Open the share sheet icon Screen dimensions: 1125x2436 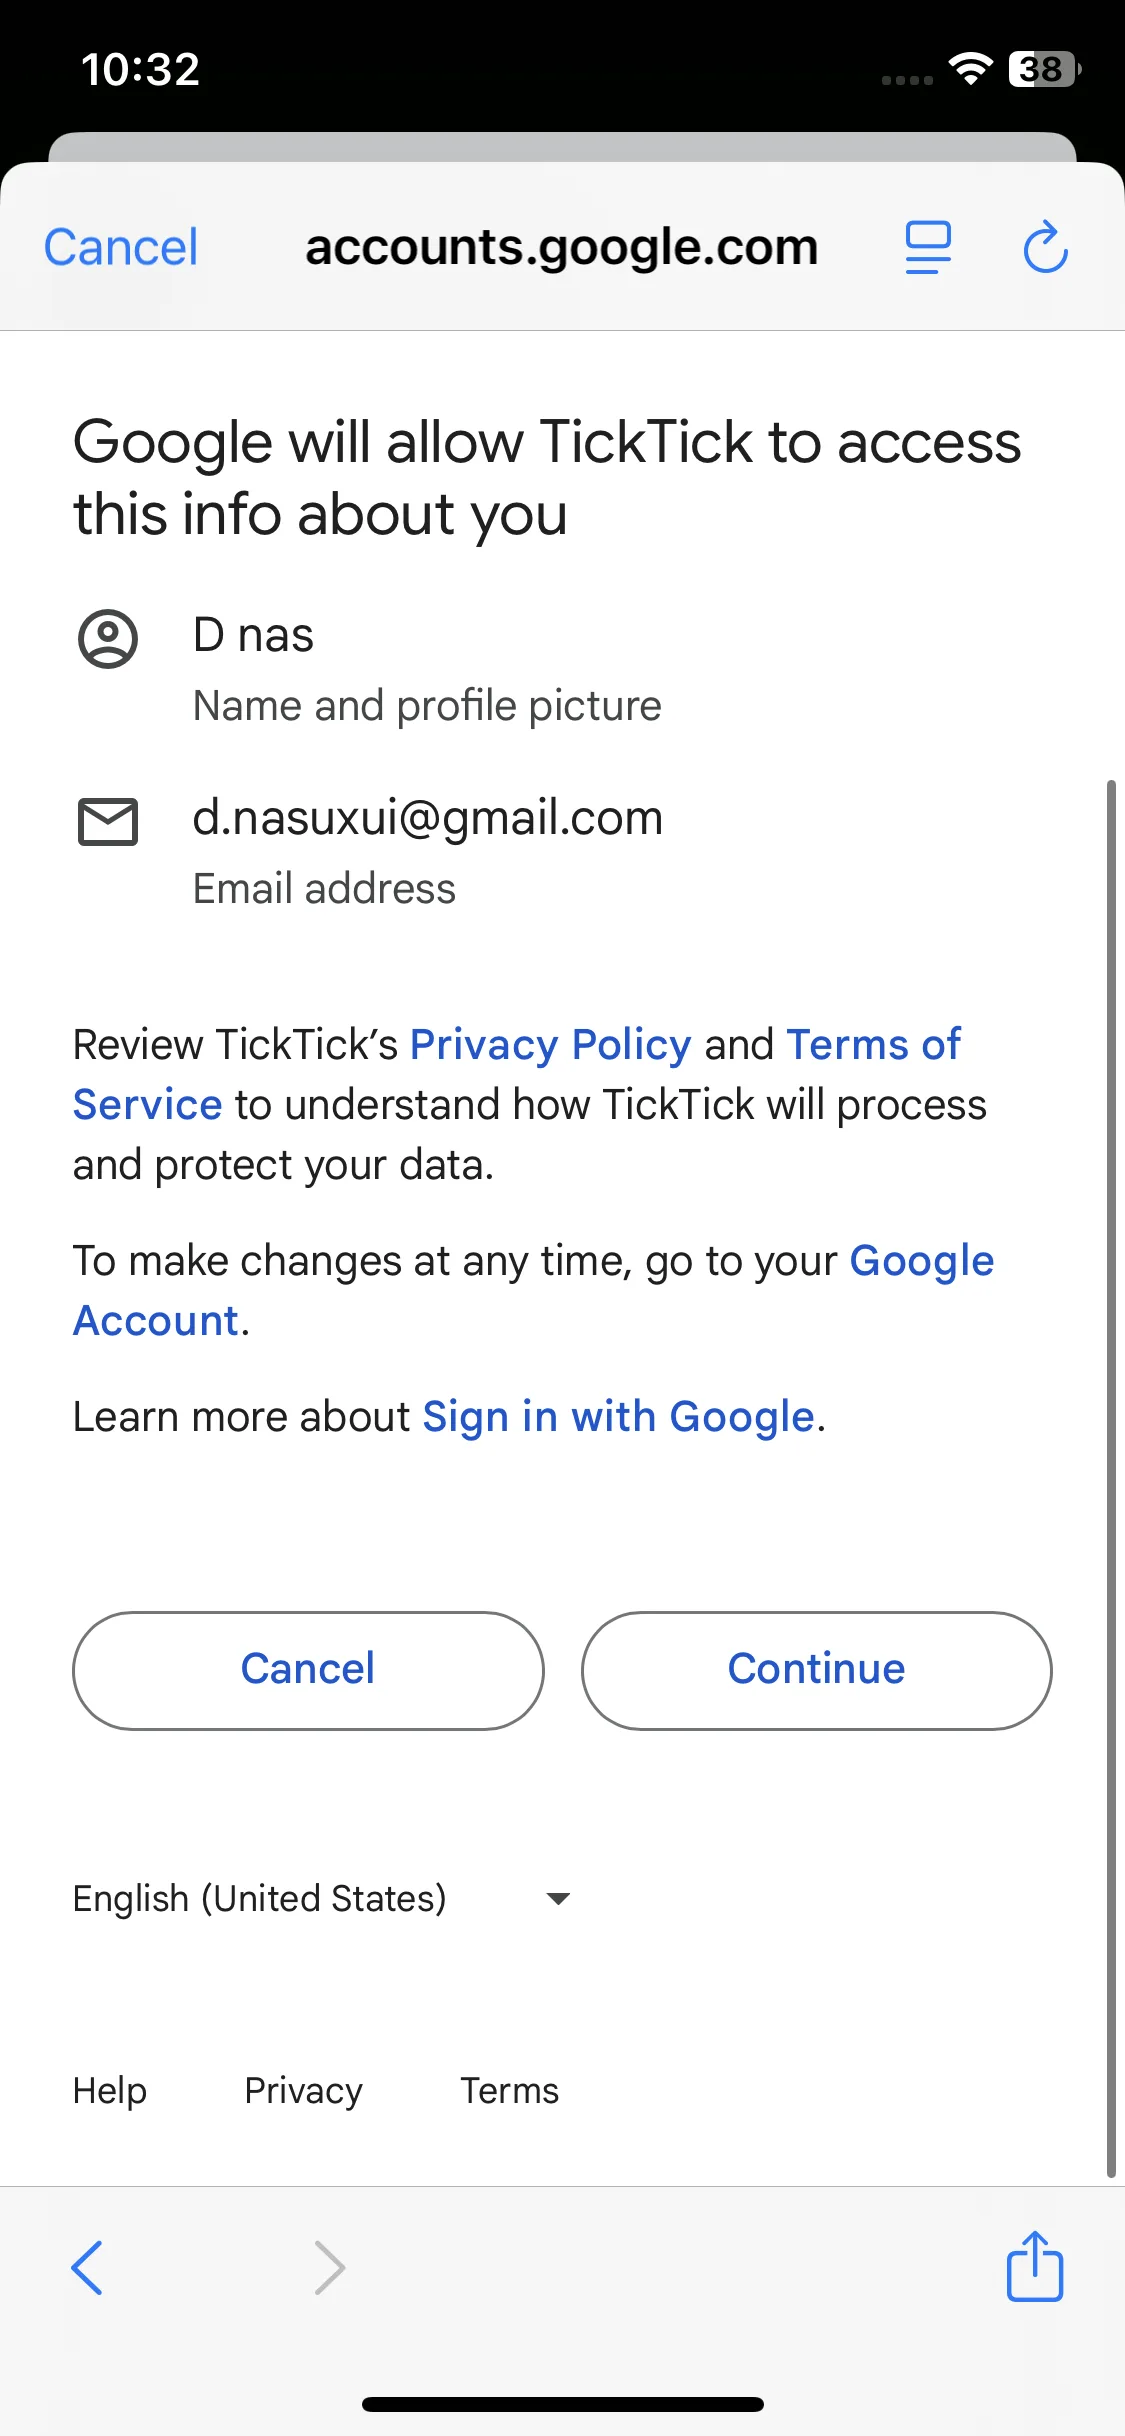[1034, 2267]
